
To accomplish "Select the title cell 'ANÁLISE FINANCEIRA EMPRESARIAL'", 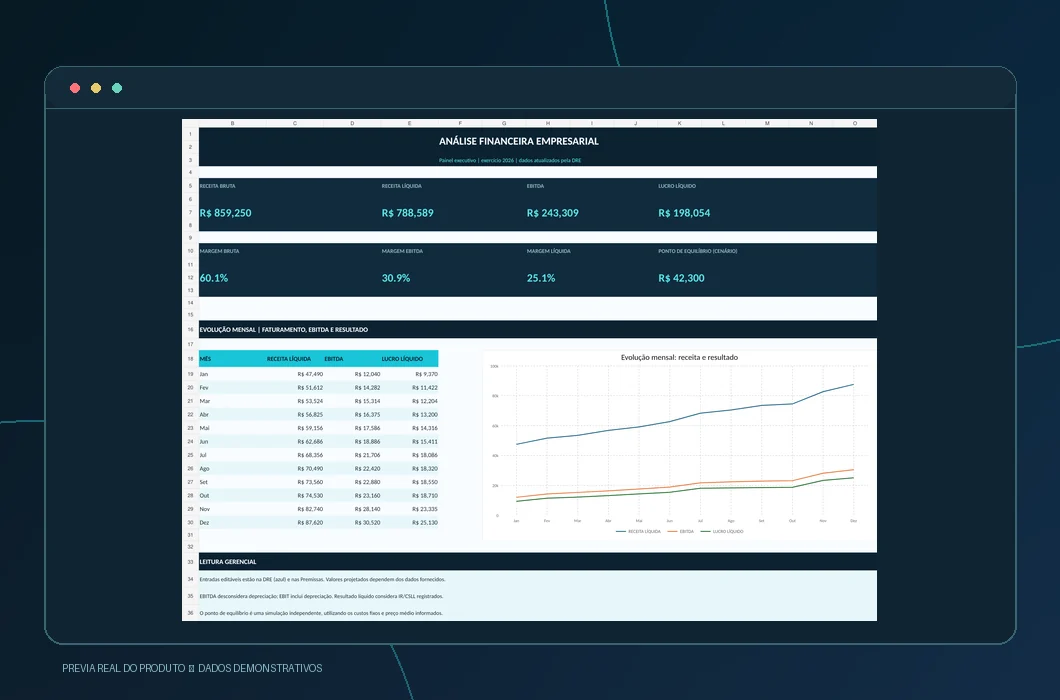I will click(x=519, y=141).
